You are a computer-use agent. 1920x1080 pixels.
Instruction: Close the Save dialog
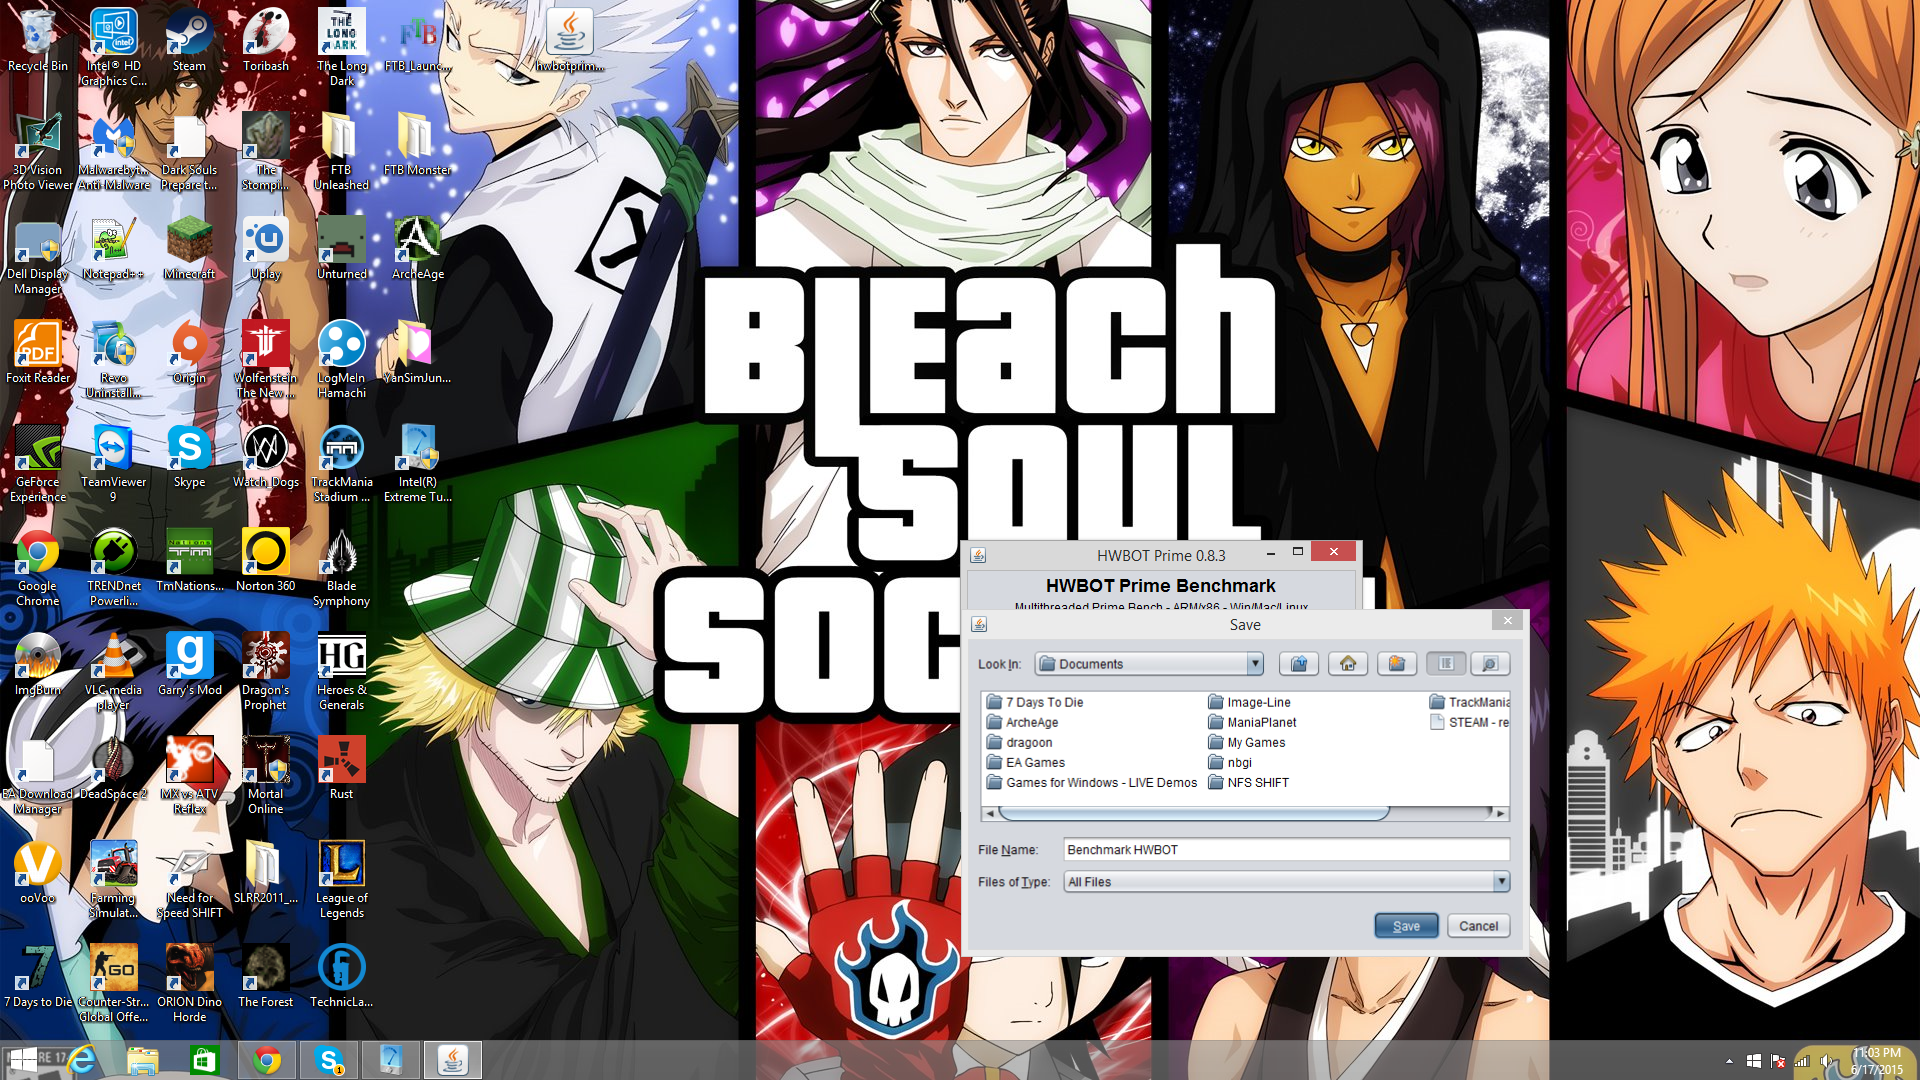coord(1508,621)
